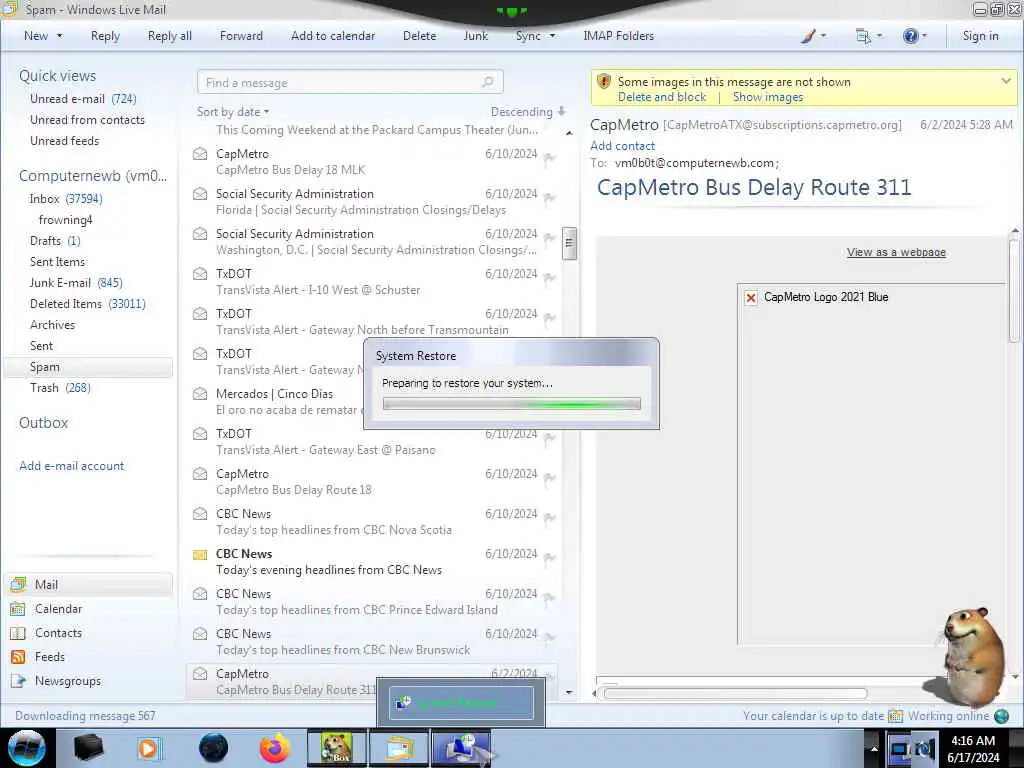Image resolution: width=1024 pixels, height=768 pixels.
Task: Click the search magnifier icon
Action: pos(487,82)
